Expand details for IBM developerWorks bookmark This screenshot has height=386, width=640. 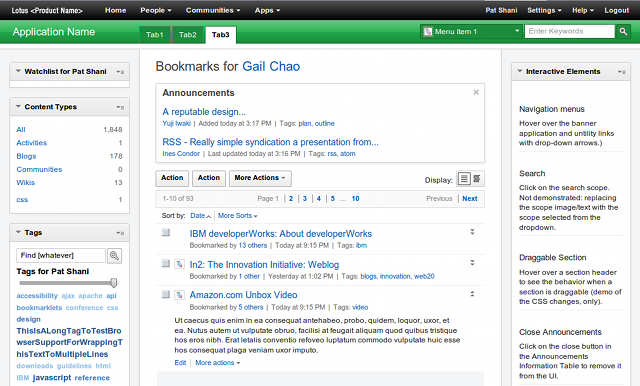pos(472,232)
